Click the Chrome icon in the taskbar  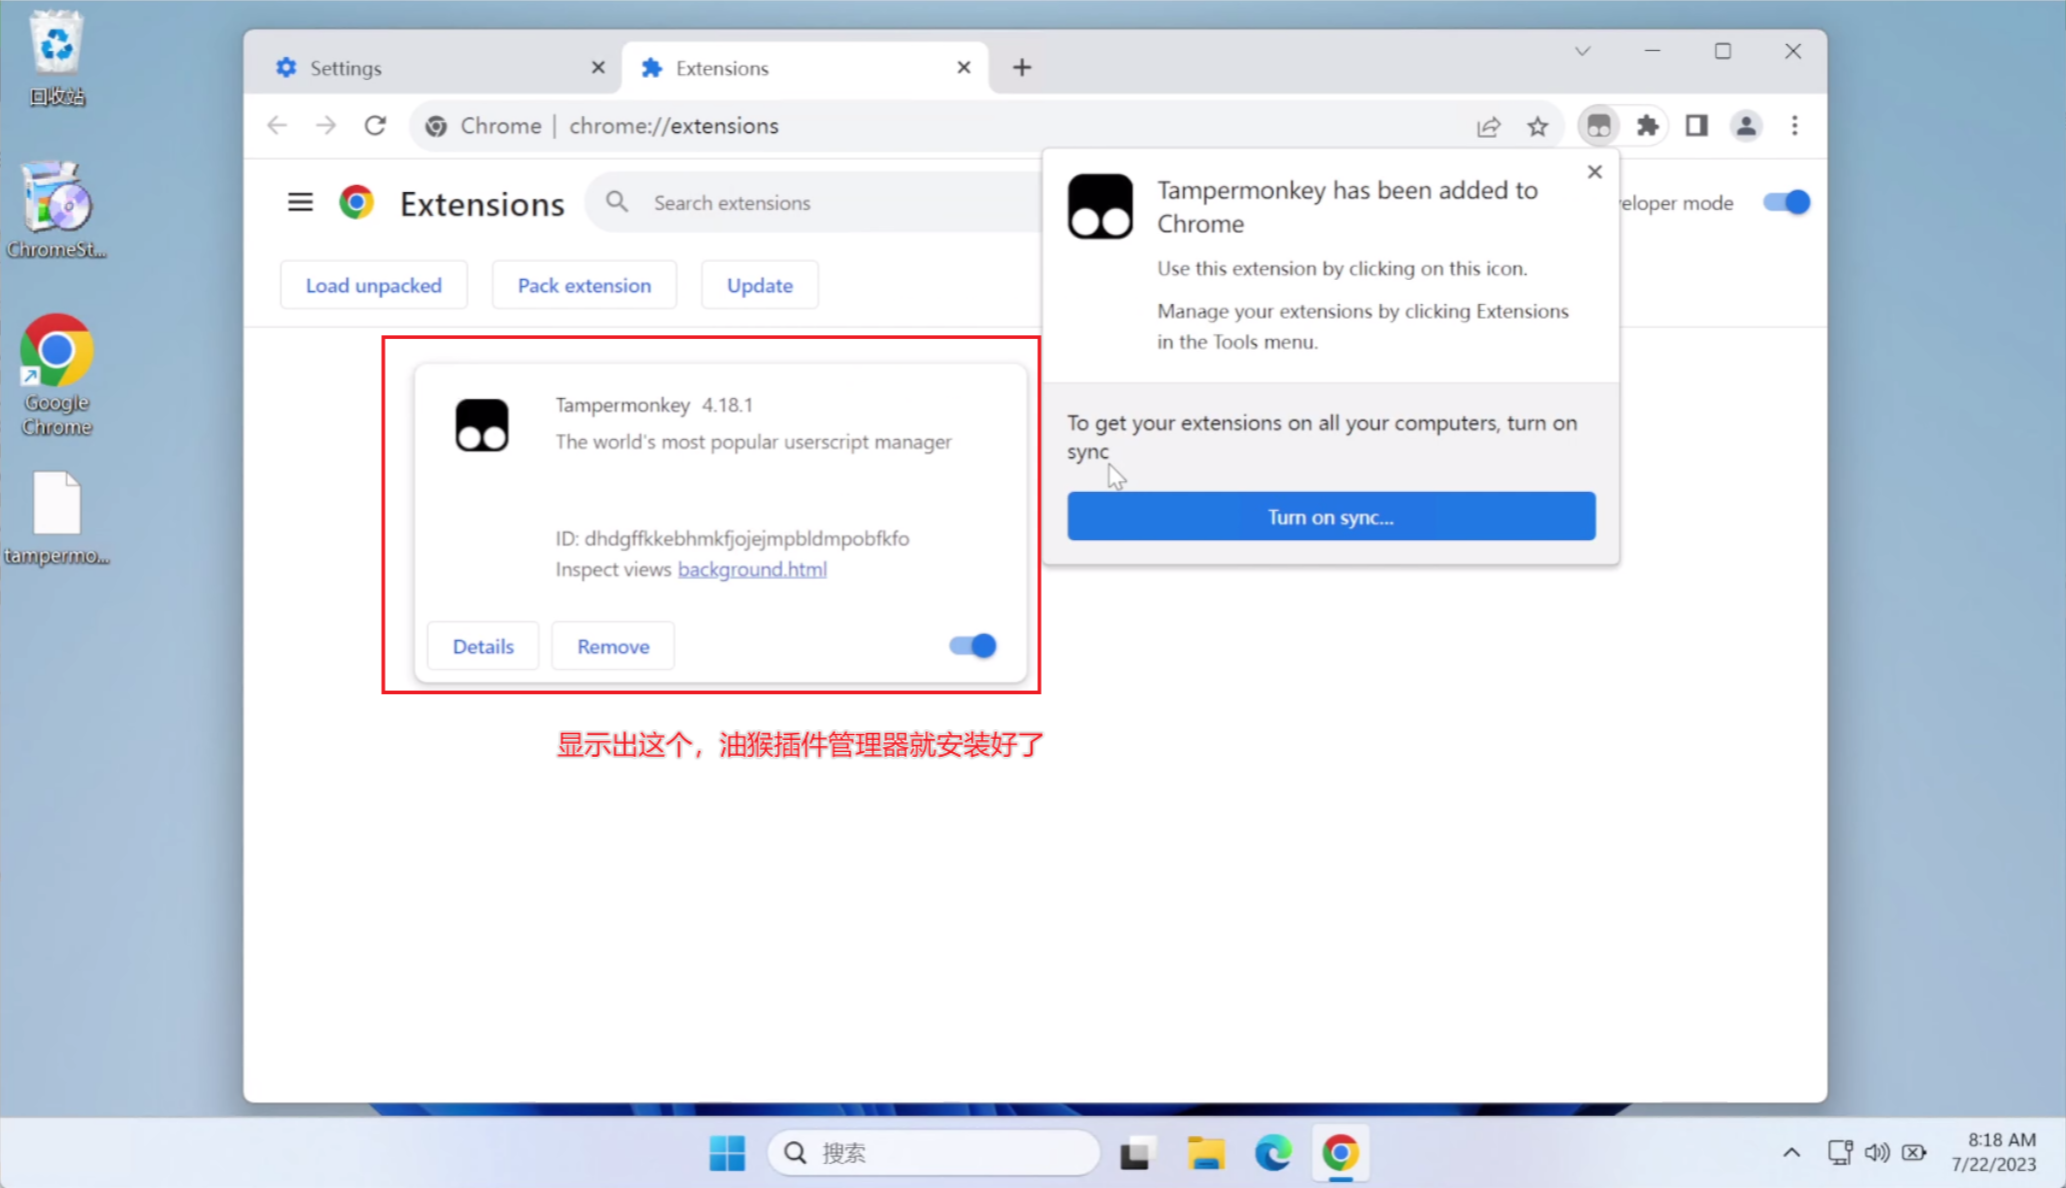pyautogui.click(x=1340, y=1153)
